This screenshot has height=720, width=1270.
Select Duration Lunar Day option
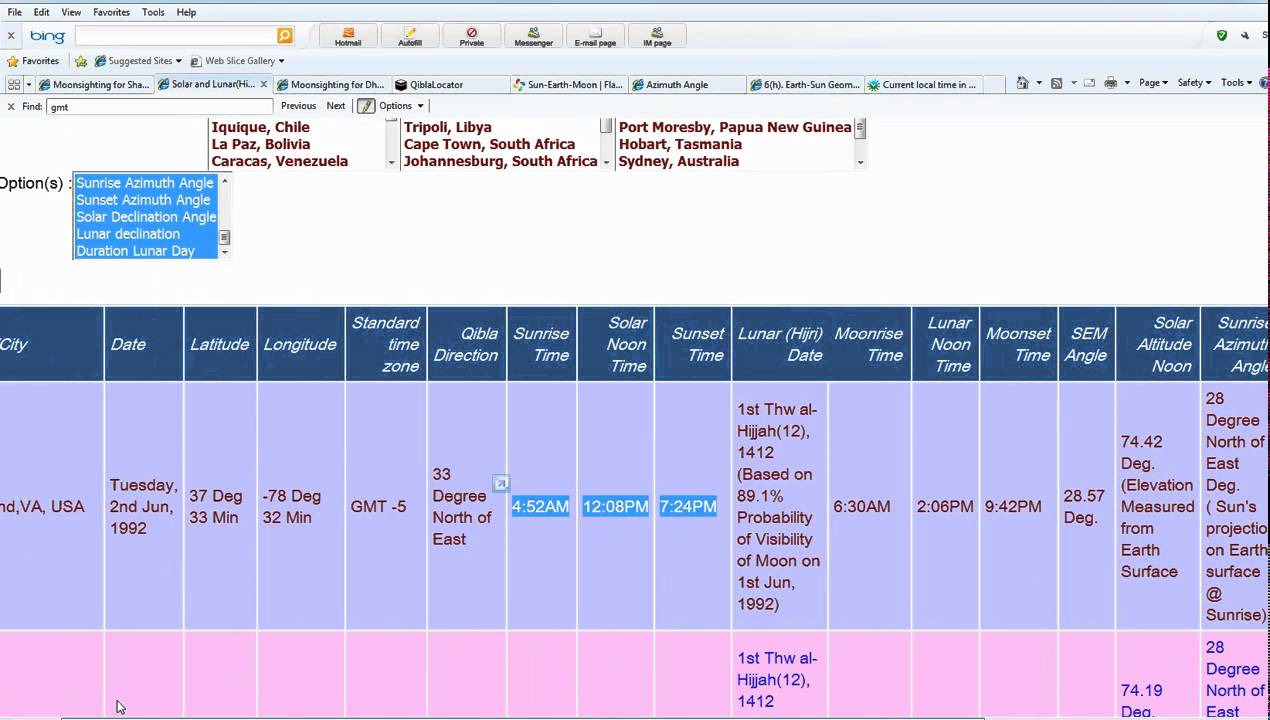[135, 251]
